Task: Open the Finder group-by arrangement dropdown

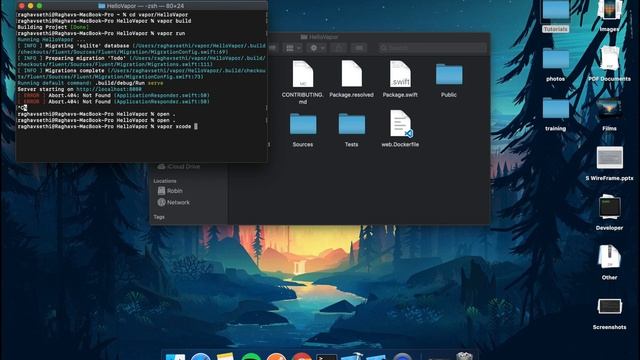Action: click(293, 48)
